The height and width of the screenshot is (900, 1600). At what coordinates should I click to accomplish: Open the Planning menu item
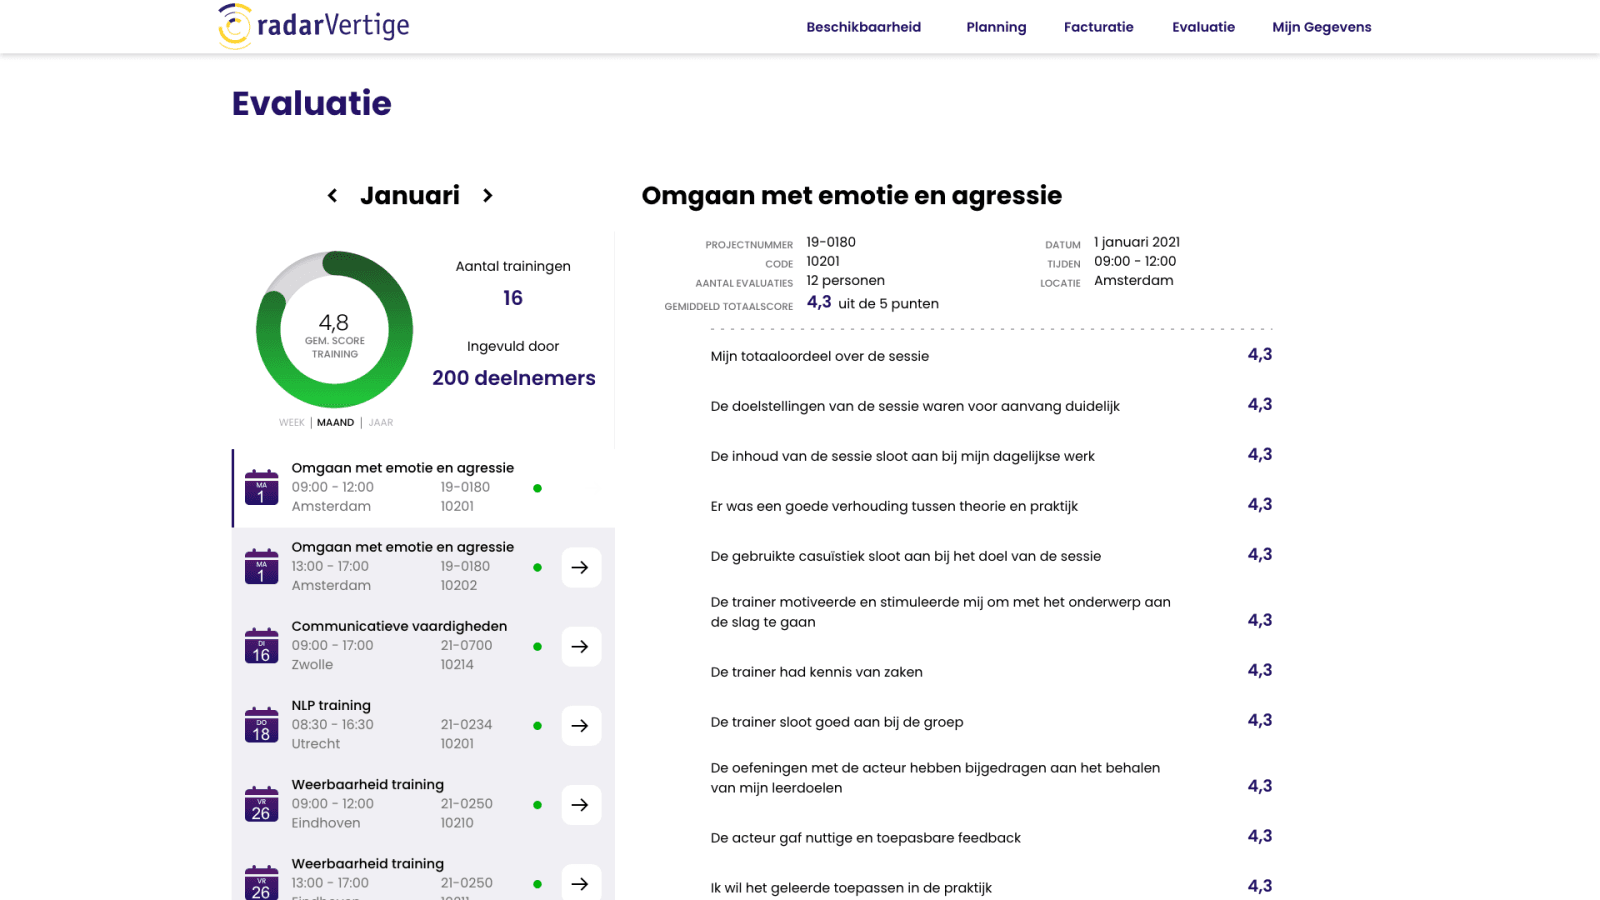tap(996, 27)
